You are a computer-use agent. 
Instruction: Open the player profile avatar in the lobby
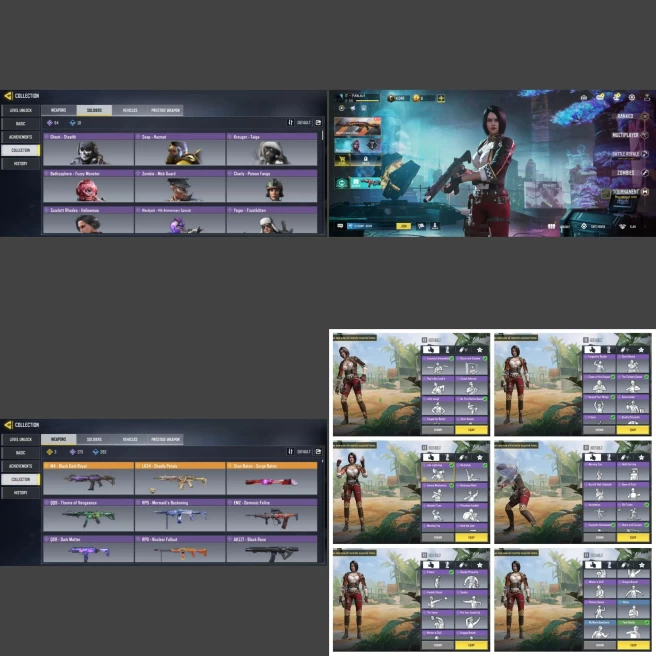[x=339, y=98]
